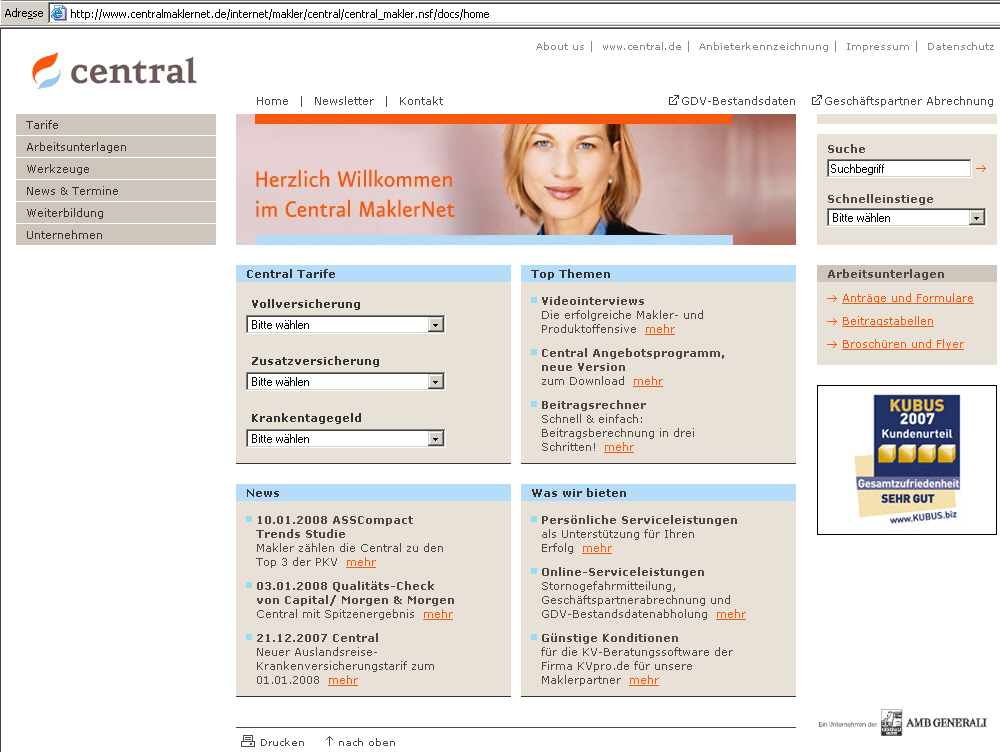
Task: Click mehr for Qualitäts-Check news
Action: click(x=438, y=614)
